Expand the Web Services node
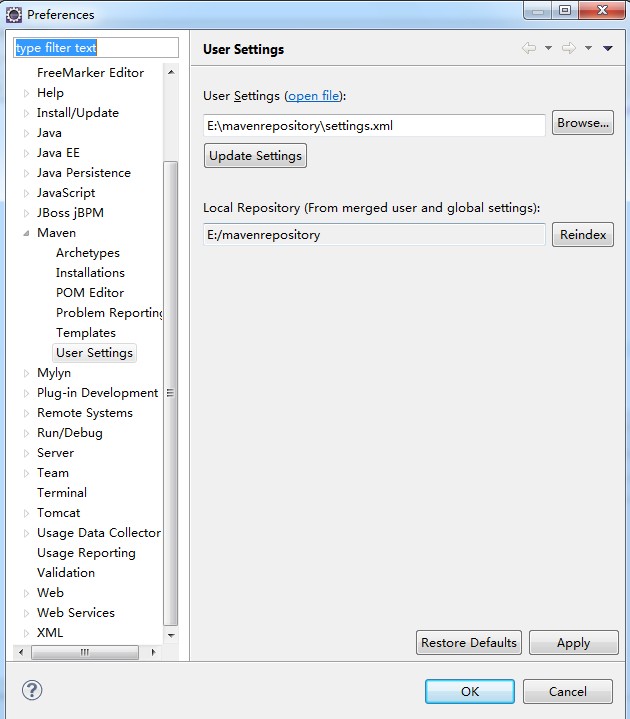This screenshot has width=630, height=719. (x=27, y=613)
